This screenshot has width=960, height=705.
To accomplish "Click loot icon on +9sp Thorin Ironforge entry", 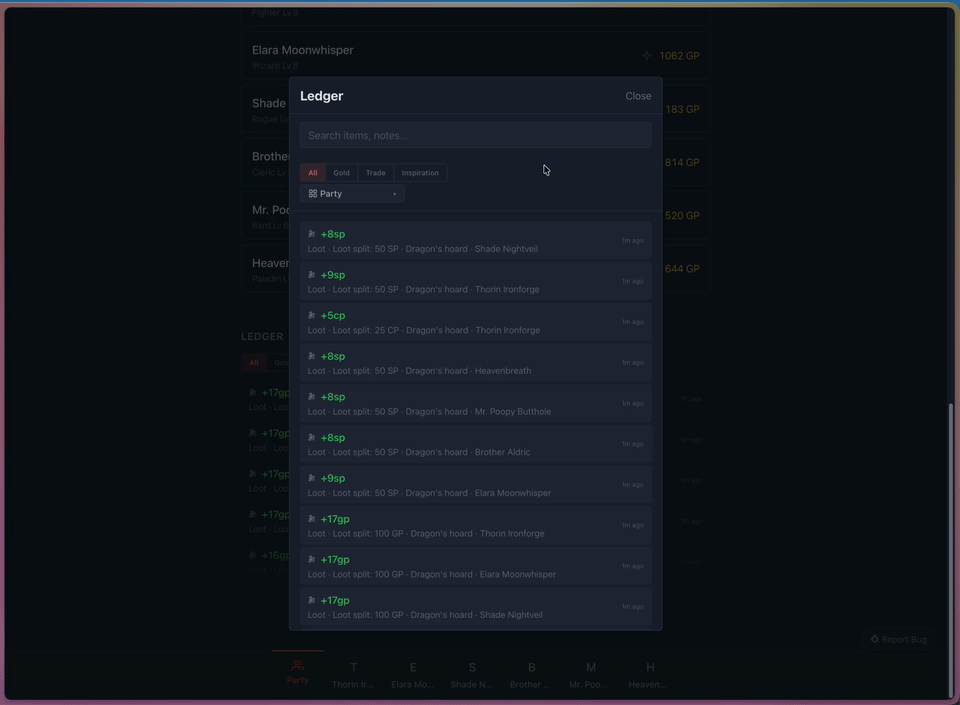I will click(312, 275).
